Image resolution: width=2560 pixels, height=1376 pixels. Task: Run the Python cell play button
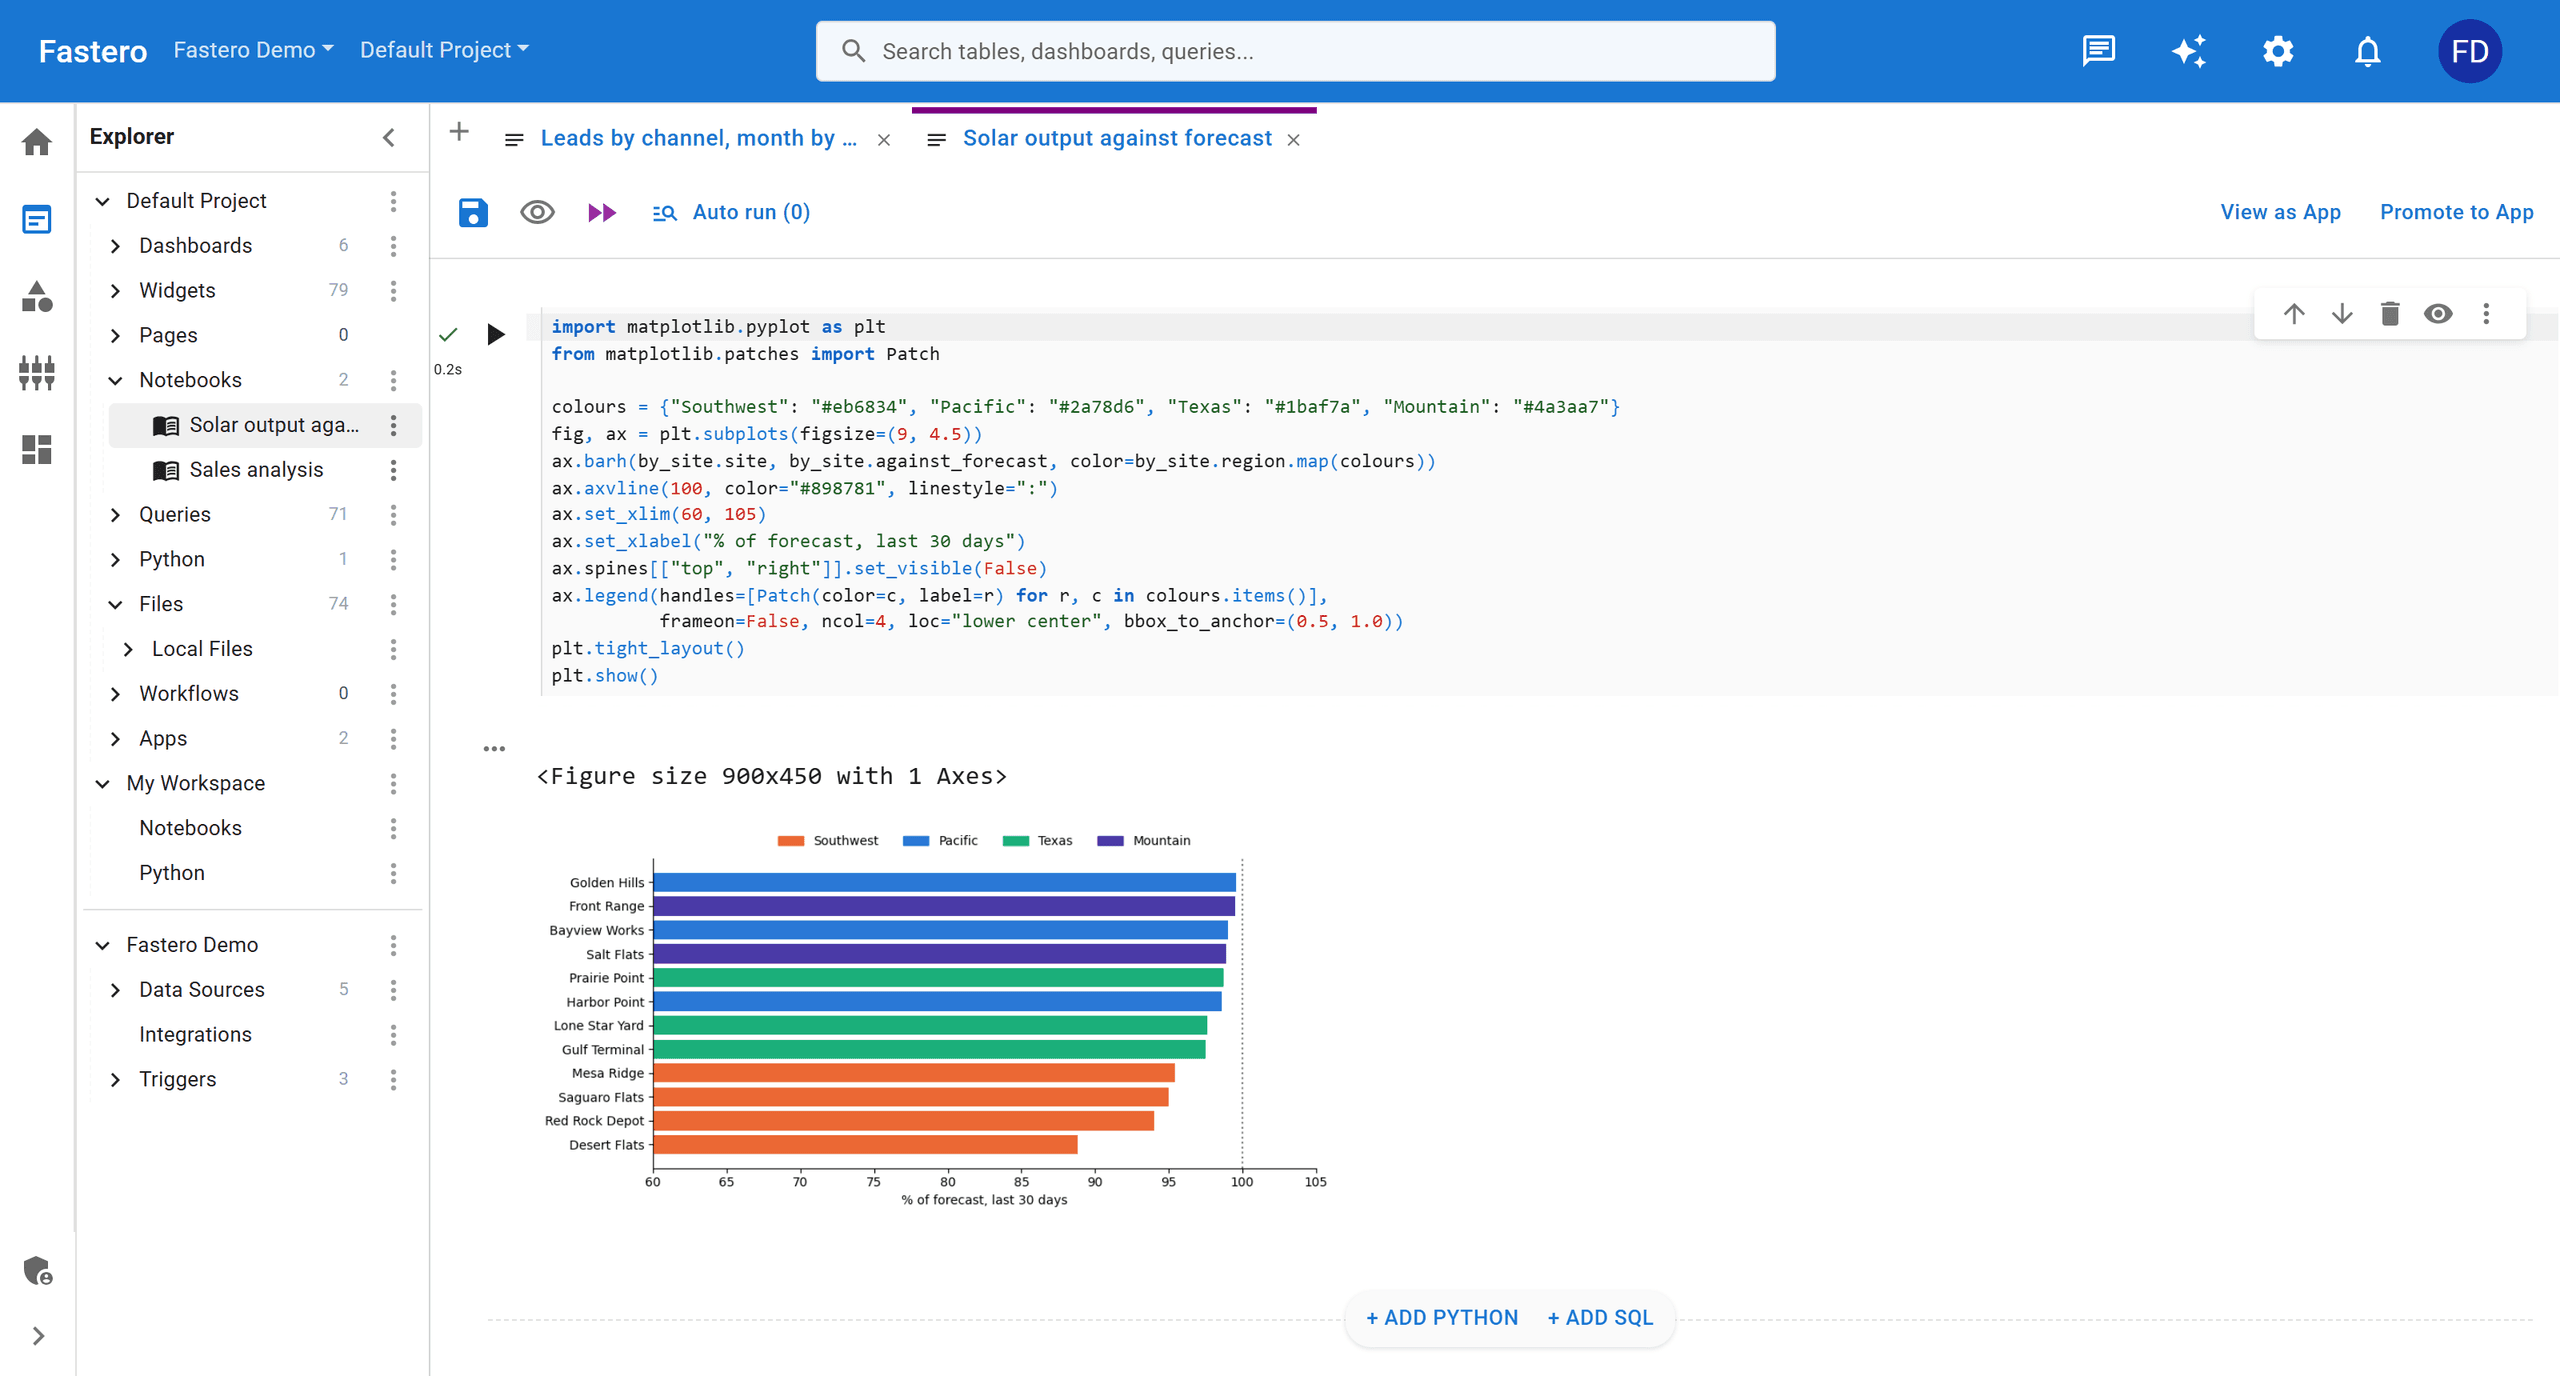click(x=495, y=334)
